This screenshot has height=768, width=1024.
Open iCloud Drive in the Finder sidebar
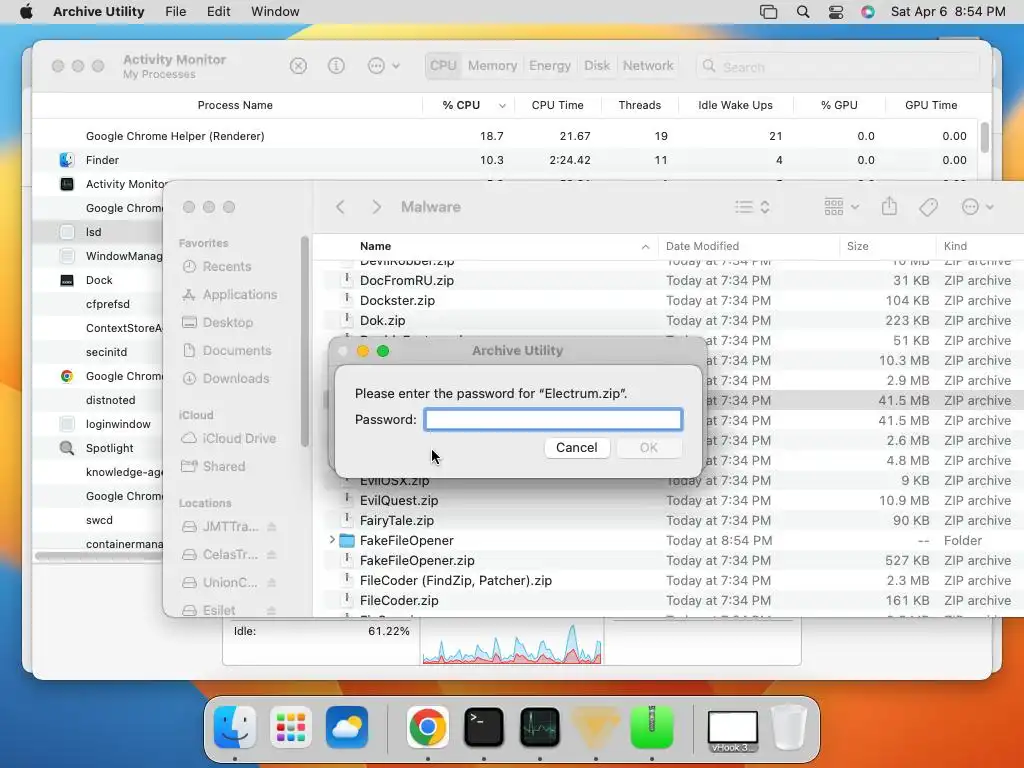[x=238, y=439]
